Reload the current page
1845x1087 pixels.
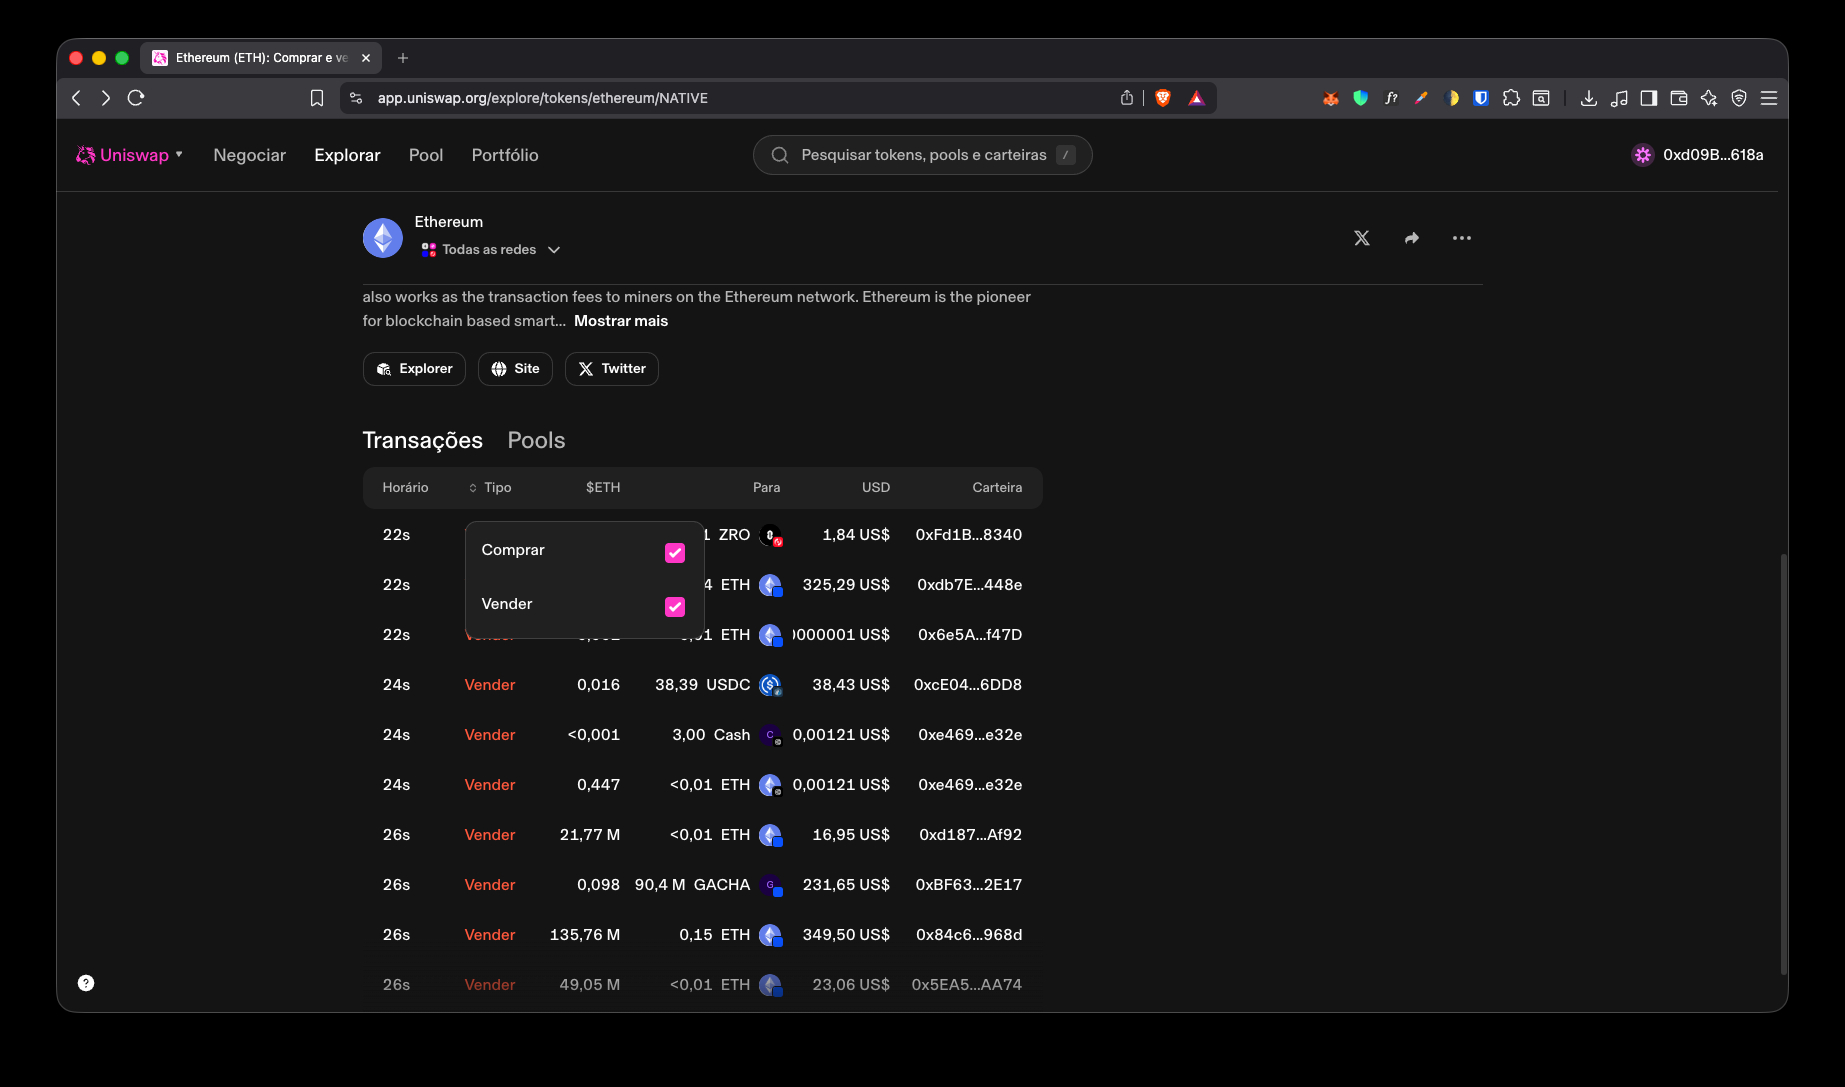(x=136, y=98)
